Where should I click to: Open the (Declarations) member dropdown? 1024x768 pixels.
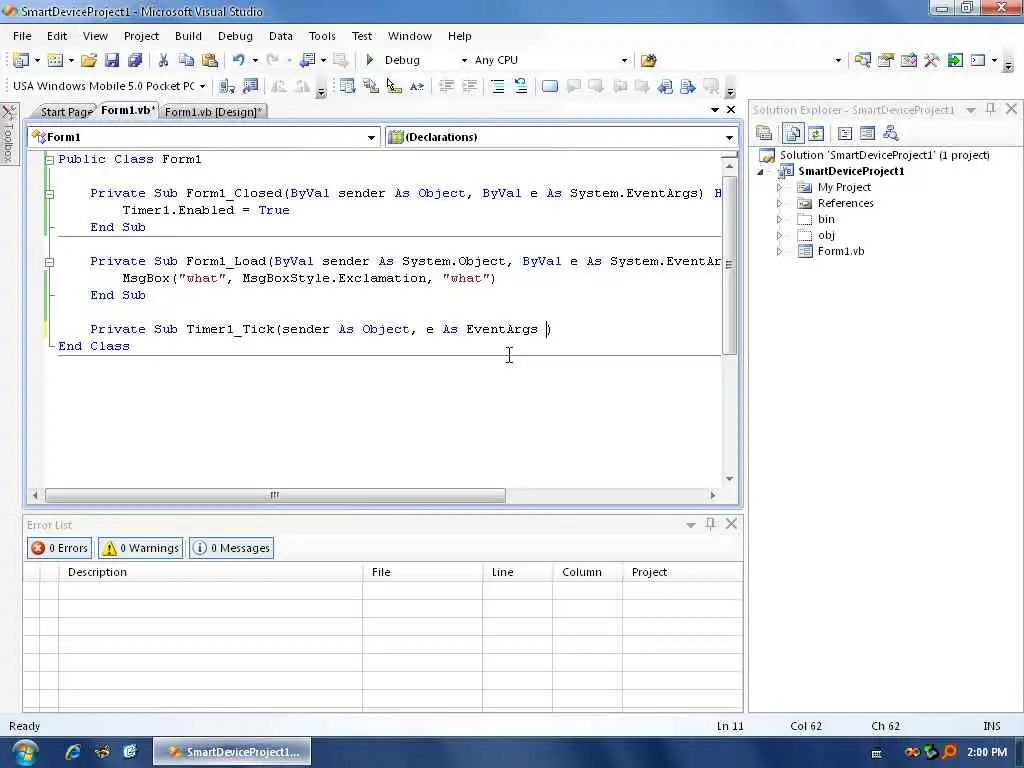pyautogui.click(x=729, y=137)
